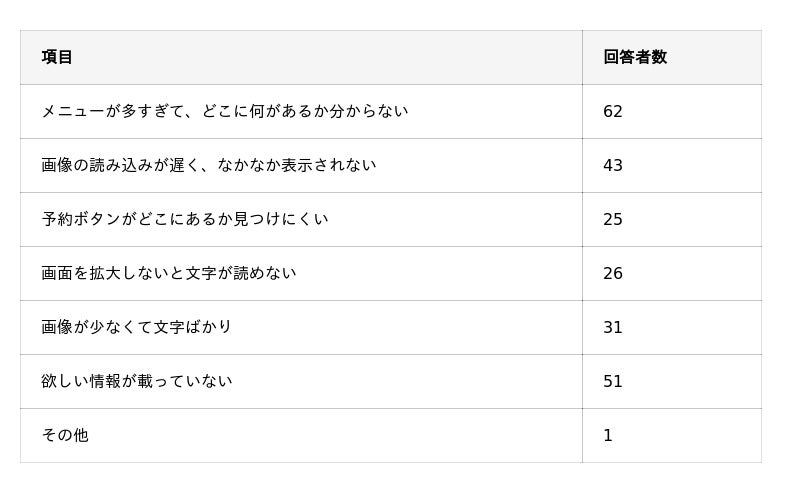This screenshot has width=800, height=493.
Task: Click the value 62 cell
Action: [x=613, y=111]
